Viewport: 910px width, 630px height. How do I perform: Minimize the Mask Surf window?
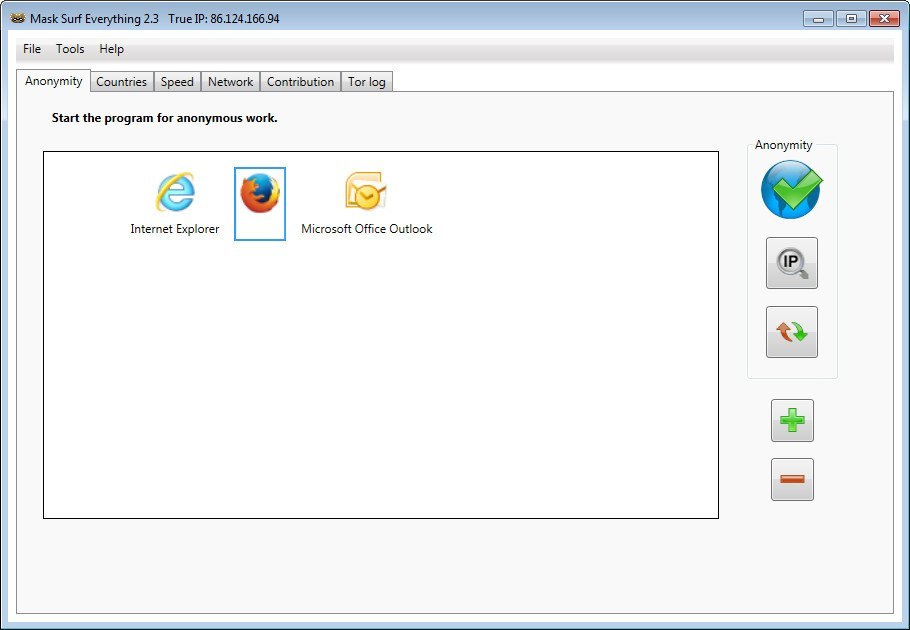click(818, 19)
